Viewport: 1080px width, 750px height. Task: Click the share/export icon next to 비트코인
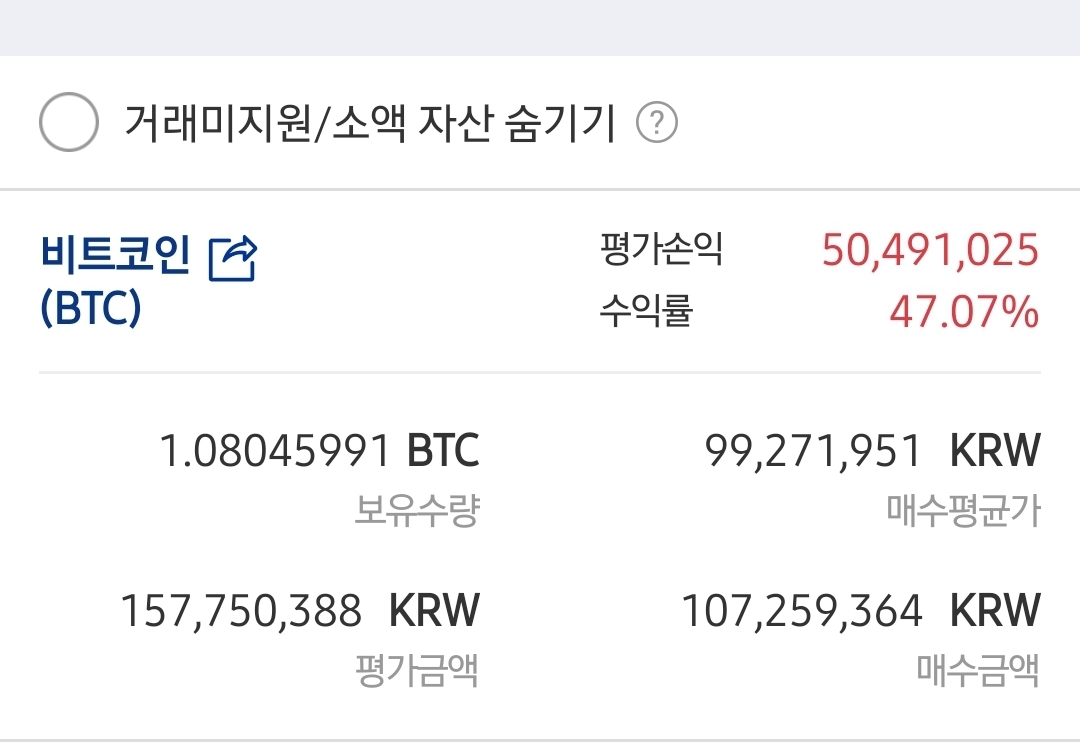click(232, 258)
